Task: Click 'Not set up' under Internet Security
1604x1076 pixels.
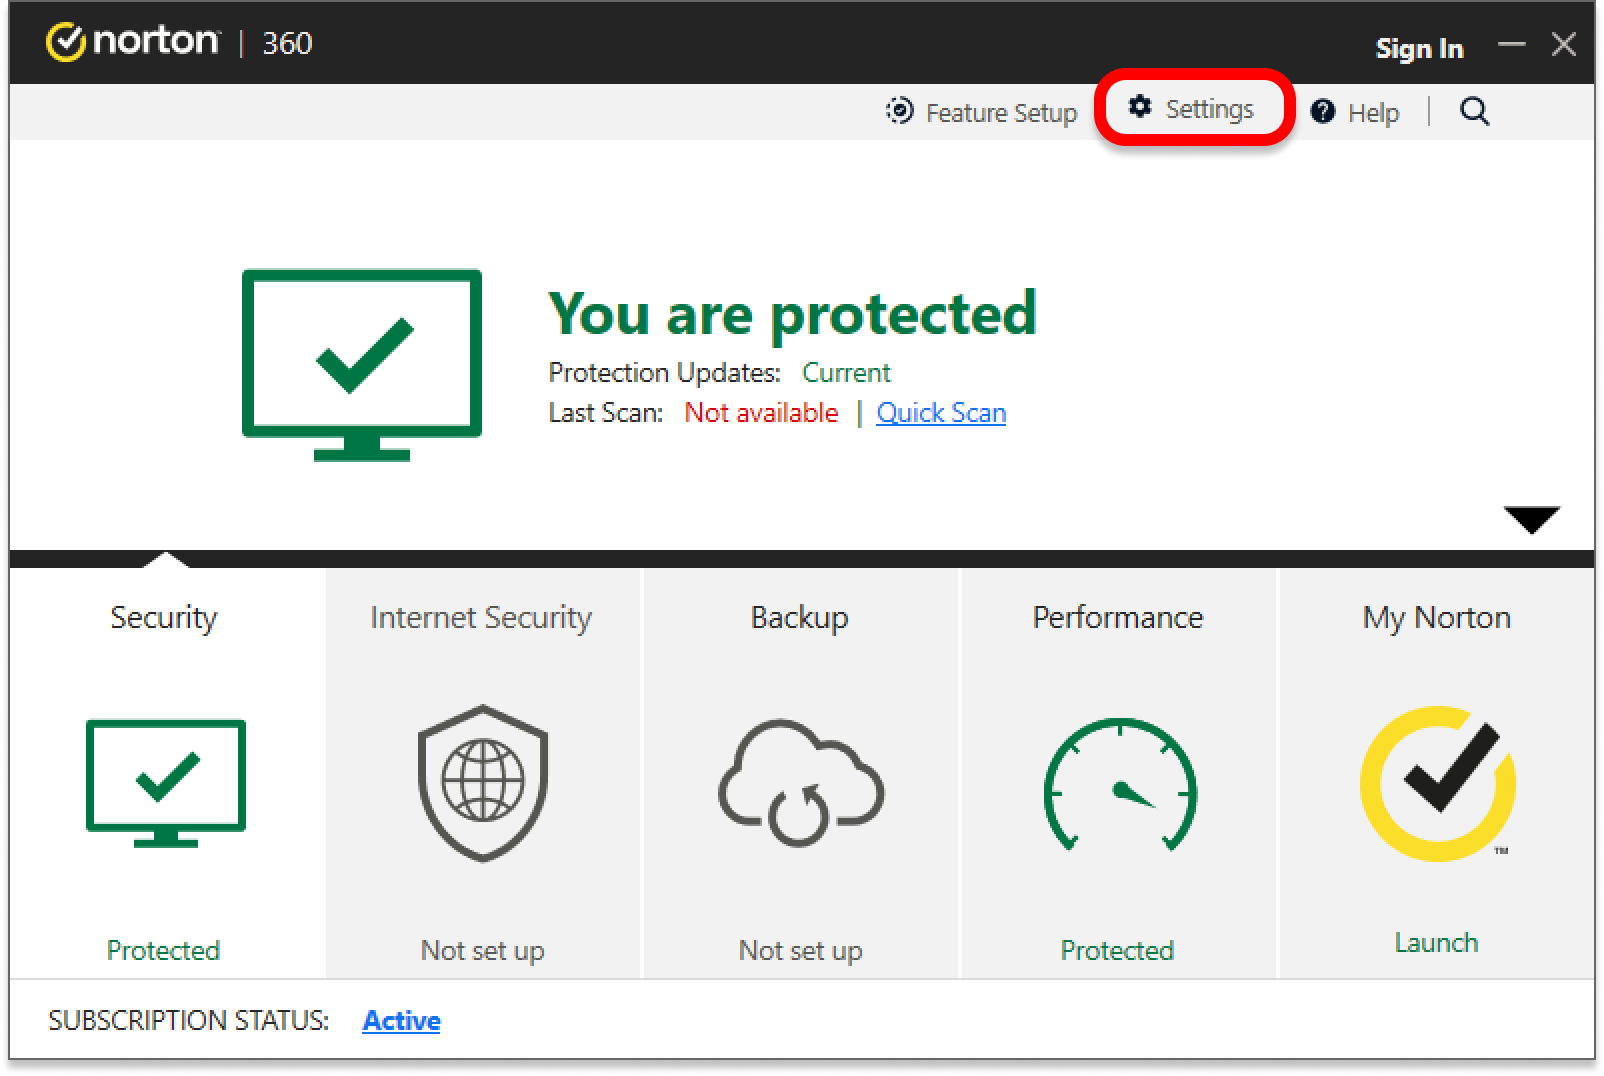Action: tap(482, 950)
